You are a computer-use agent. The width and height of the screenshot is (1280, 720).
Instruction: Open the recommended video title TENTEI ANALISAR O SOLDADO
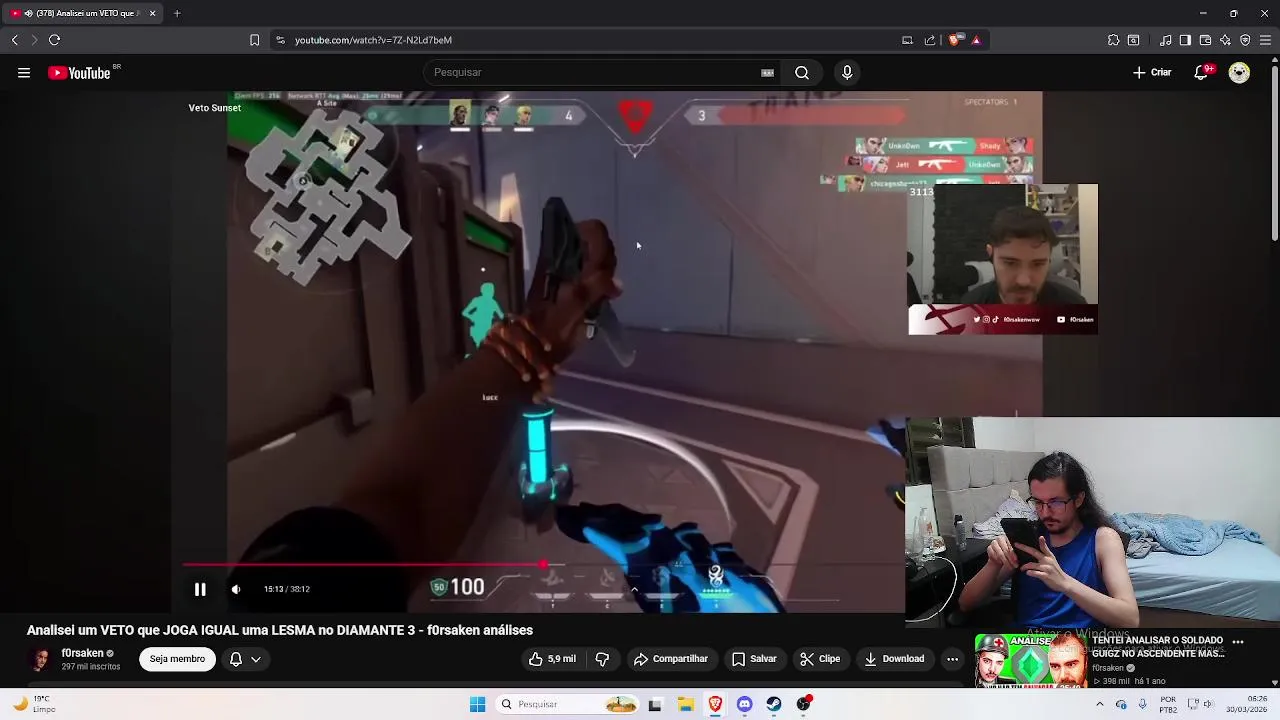(1158, 647)
